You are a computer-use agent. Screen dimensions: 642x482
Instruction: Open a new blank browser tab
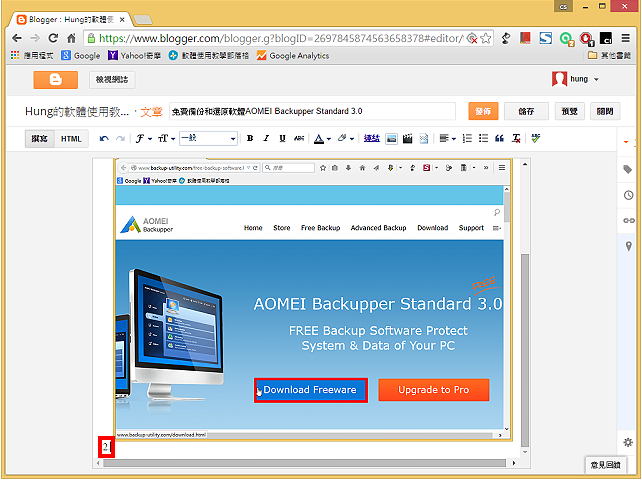(143, 20)
